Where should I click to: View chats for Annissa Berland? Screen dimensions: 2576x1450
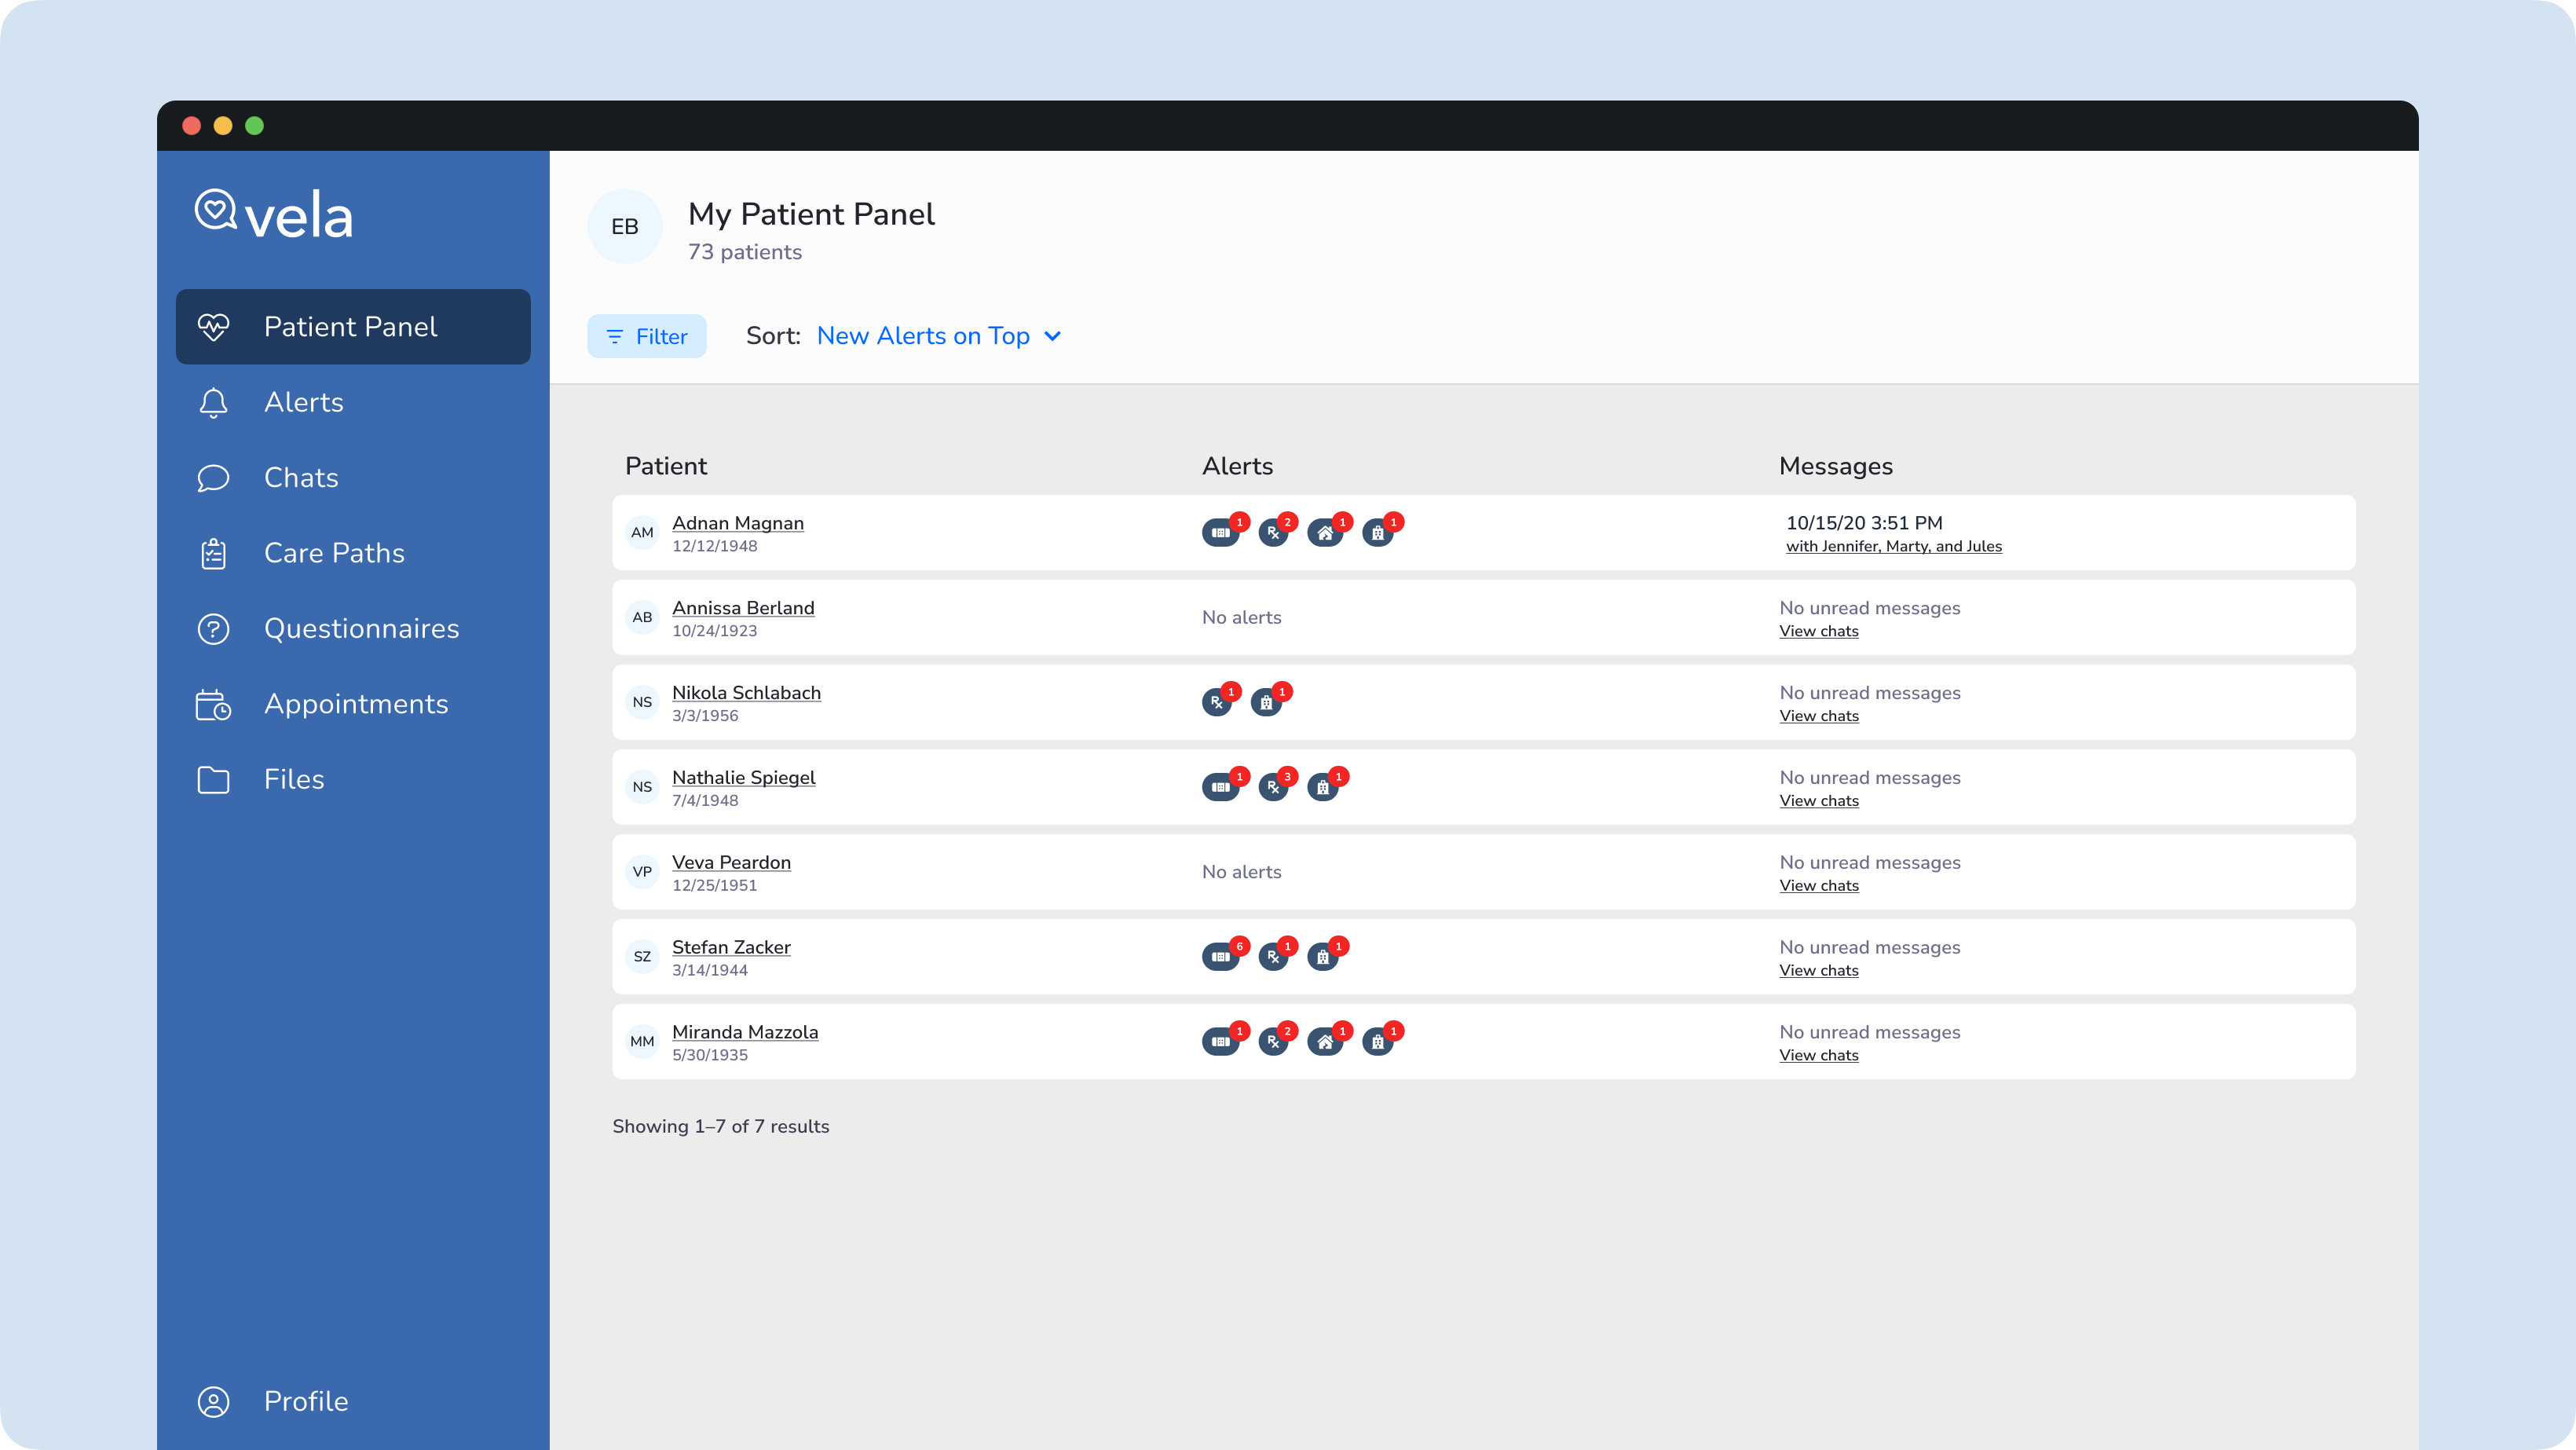1819,630
